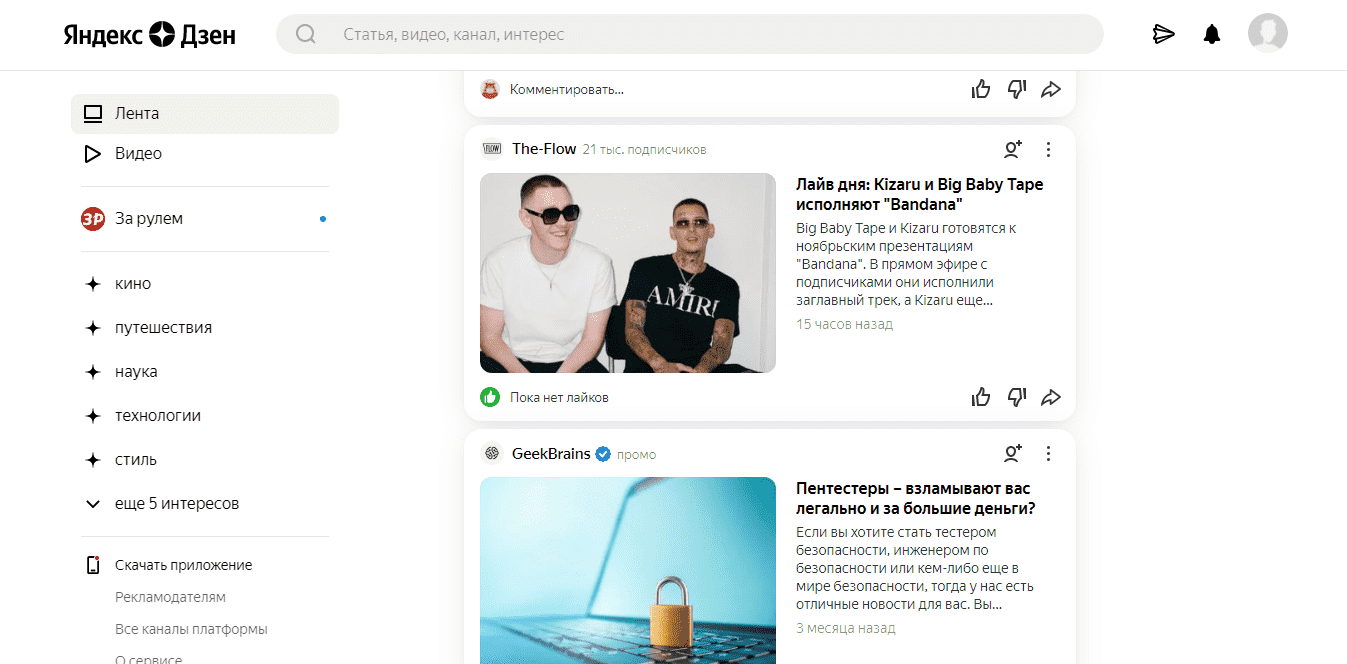This screenshot has width=1347, height=664.
Task: Click the Пока нет лайков label
Action: [x=559, y=398]
